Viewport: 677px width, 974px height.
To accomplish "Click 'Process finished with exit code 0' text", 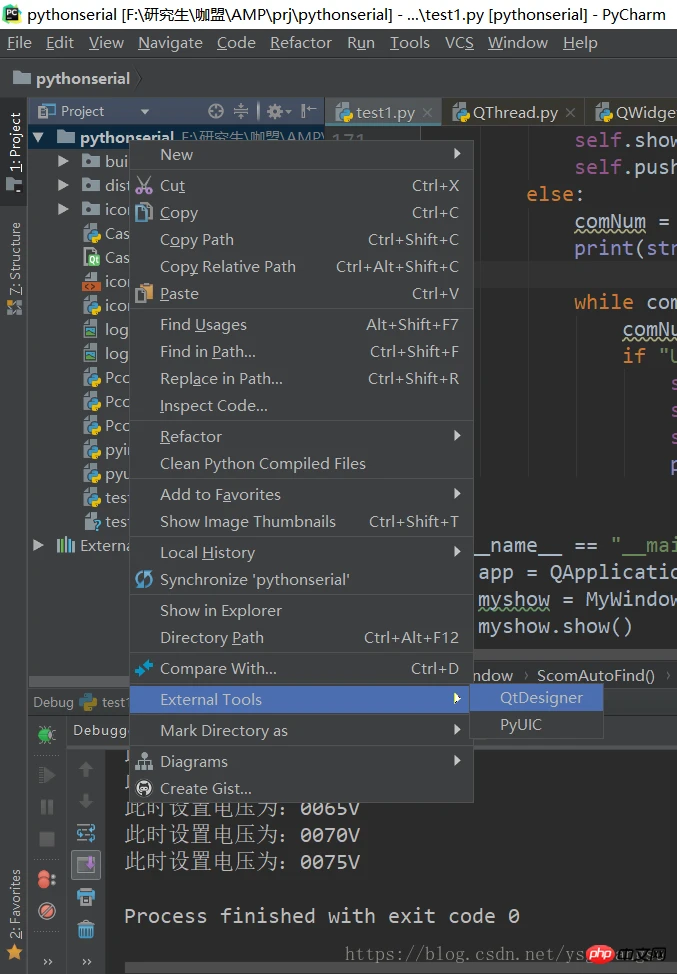I will tap(322, 916).
